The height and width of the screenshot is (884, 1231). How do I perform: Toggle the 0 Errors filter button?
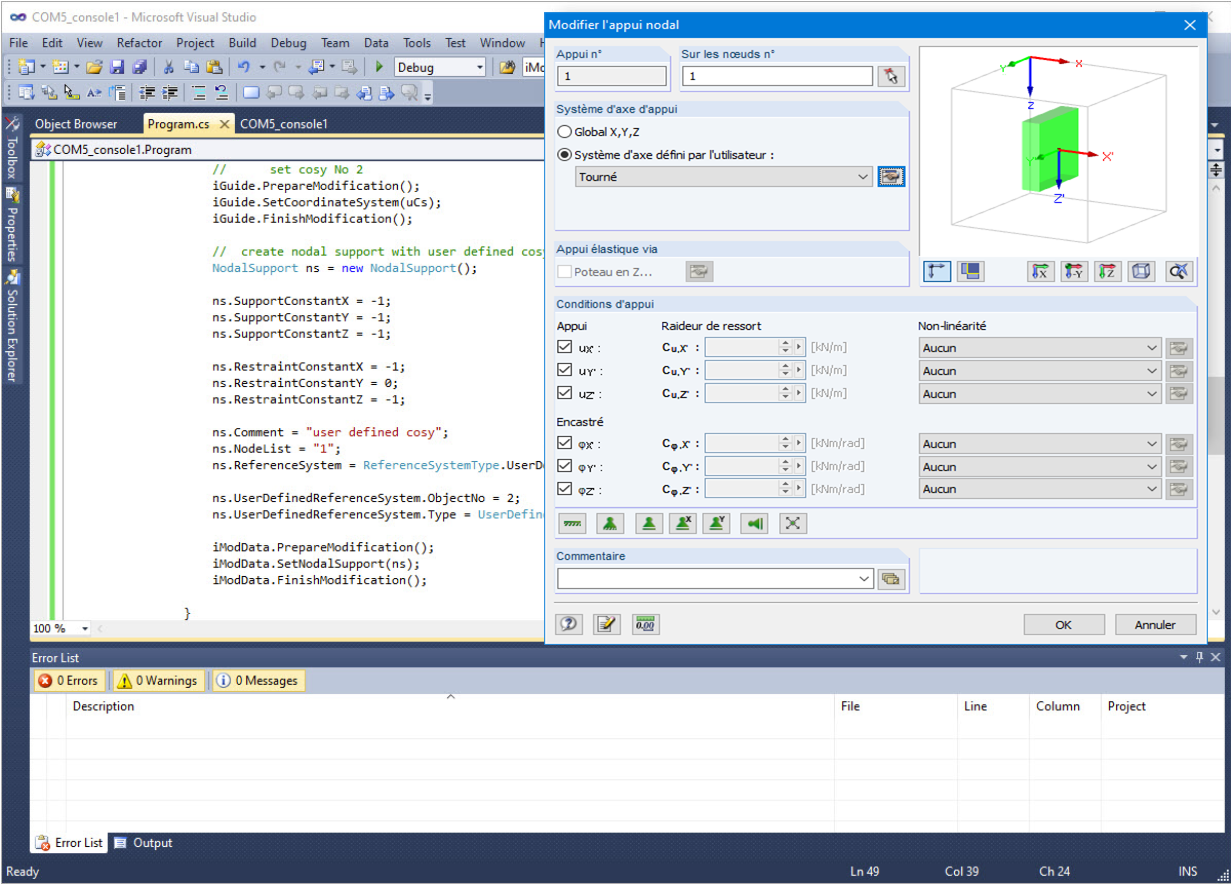pos(69,680)
